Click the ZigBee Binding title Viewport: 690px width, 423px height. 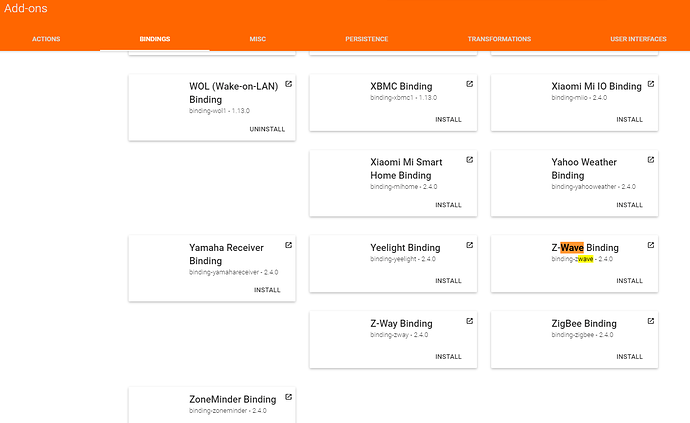click(584, 324)
